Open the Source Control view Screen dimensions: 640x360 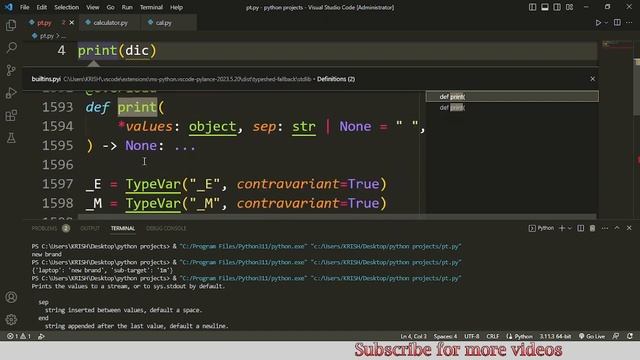click(11, 70)
